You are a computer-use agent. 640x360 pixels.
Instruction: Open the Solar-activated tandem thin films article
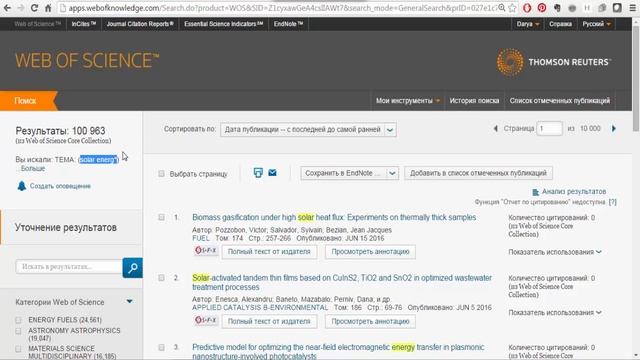[342, 282]
